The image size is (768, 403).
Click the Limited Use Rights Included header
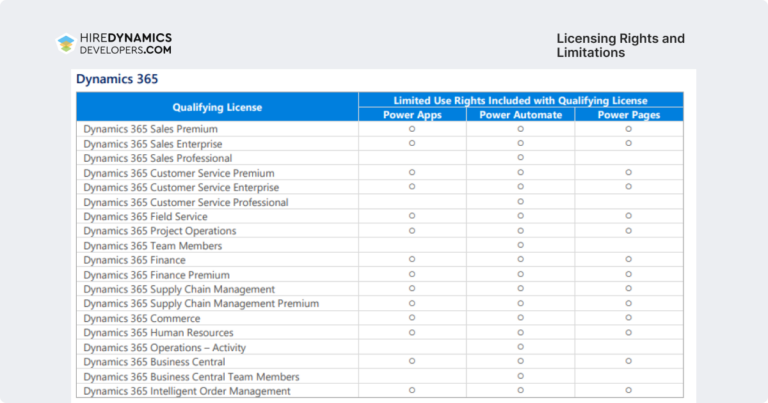click(x=521, y=100)
